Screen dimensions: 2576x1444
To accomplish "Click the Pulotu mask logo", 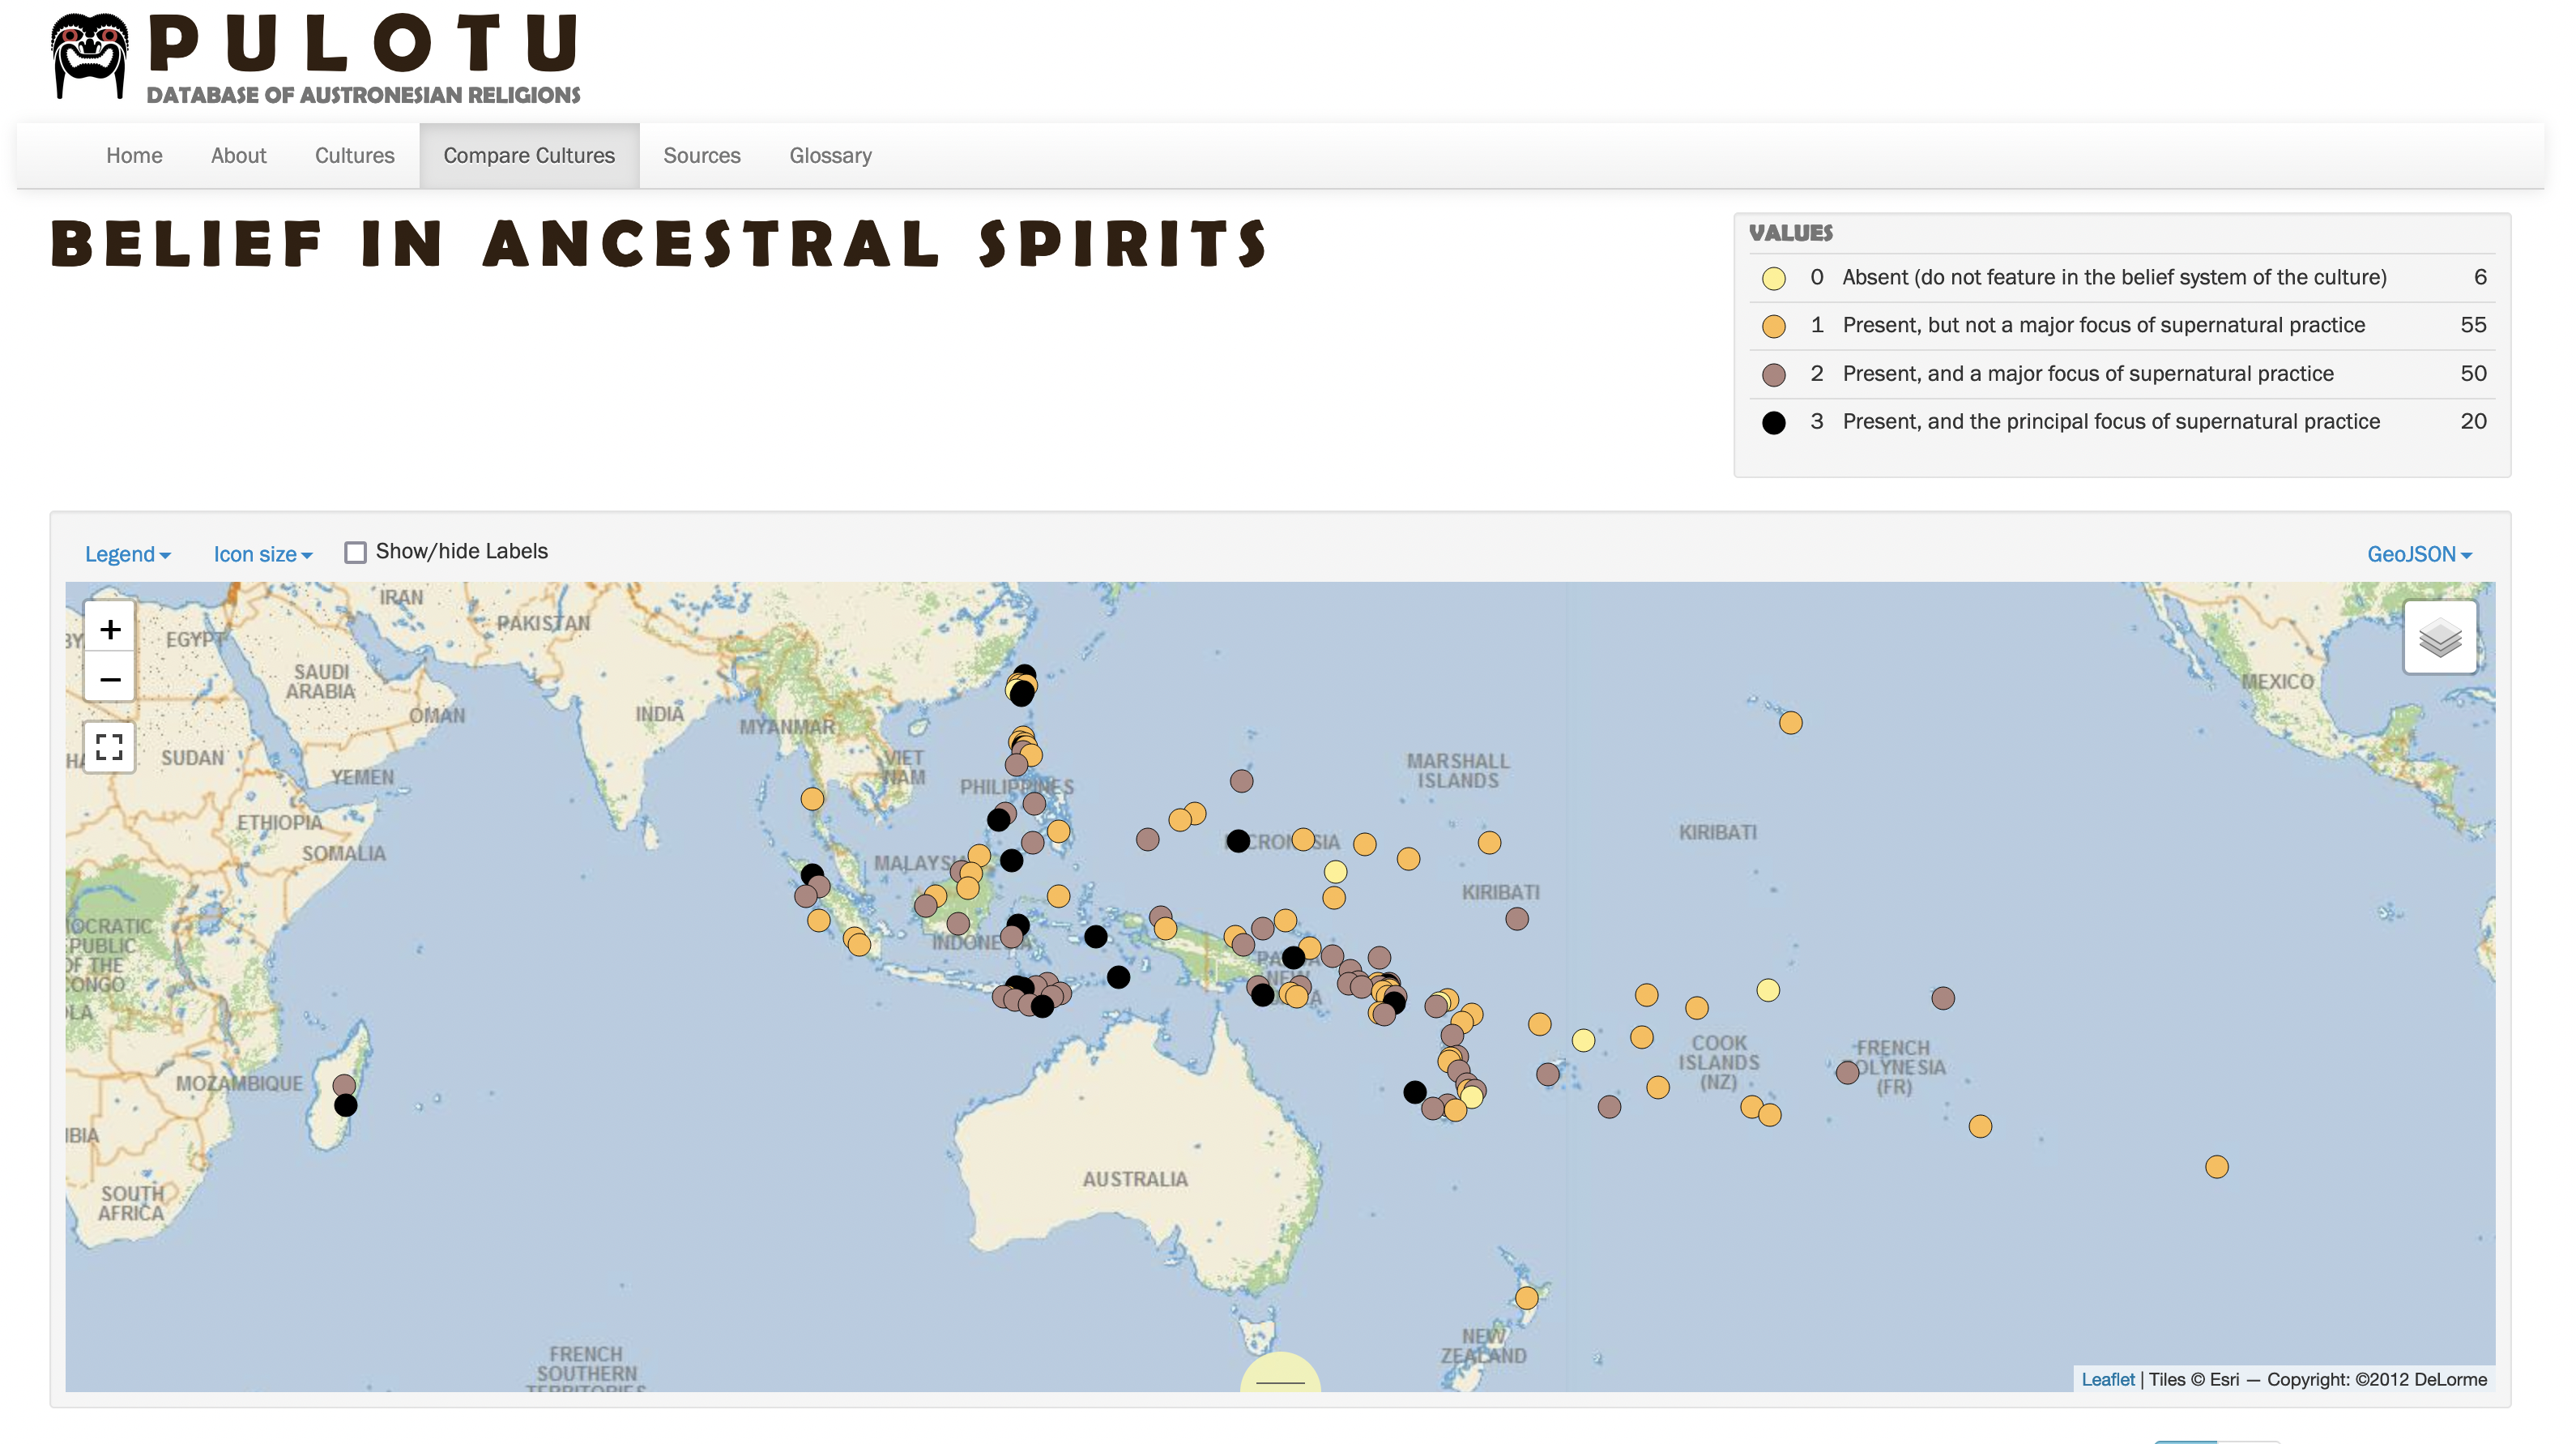I will point(90,56).
